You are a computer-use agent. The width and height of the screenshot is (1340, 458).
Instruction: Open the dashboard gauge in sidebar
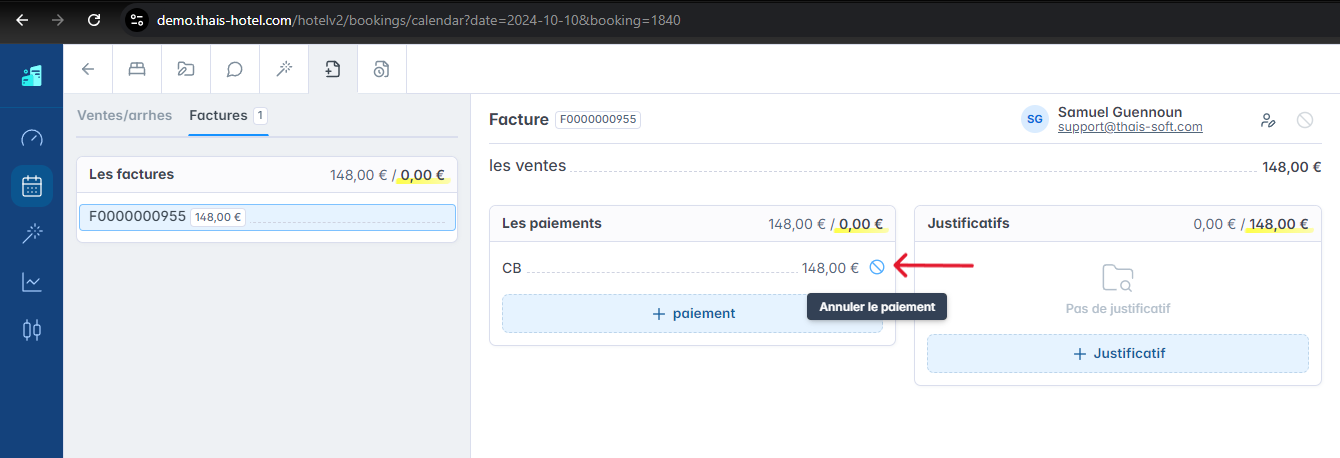pyautogui.click(x=32, y=138)
